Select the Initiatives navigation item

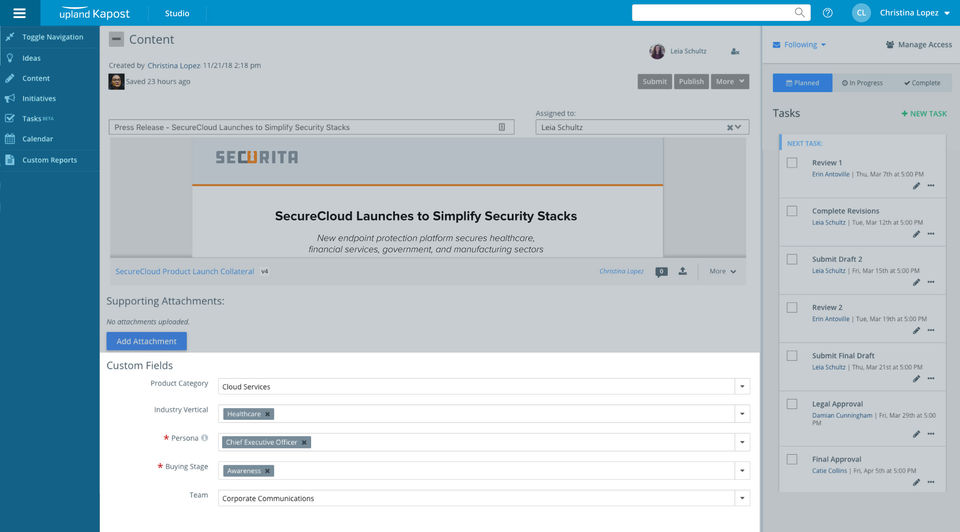pyautogui.click(x=39, y=99)
